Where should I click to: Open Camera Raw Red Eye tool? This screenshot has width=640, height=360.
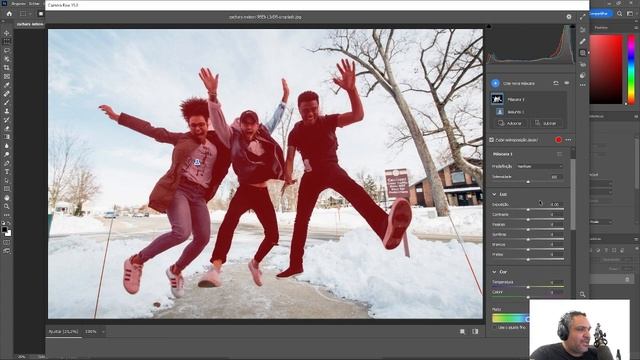582,64
